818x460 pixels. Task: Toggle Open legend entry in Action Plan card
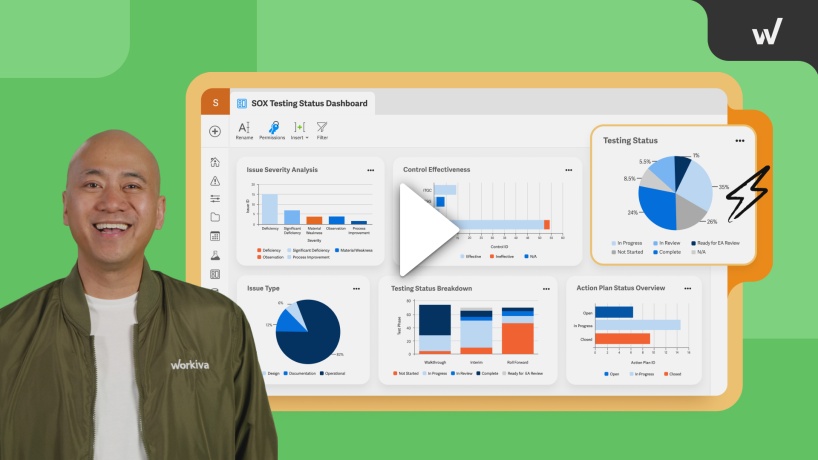(612, 374)
